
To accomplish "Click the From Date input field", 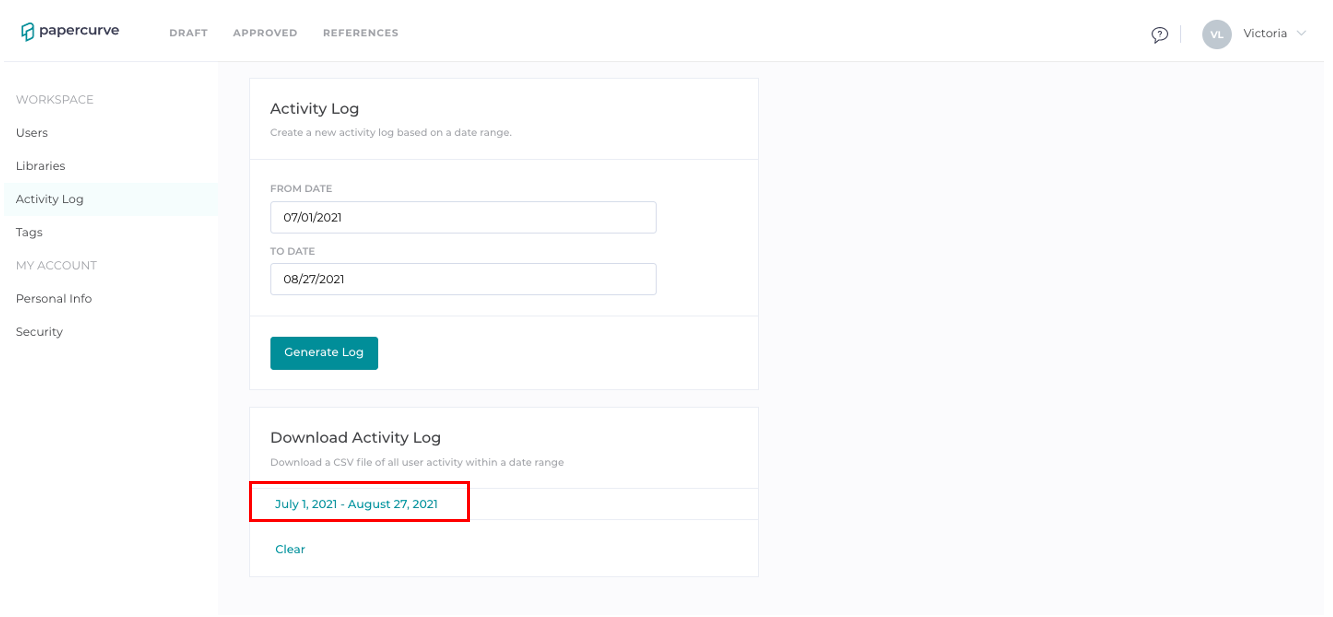I will [463, 217].
